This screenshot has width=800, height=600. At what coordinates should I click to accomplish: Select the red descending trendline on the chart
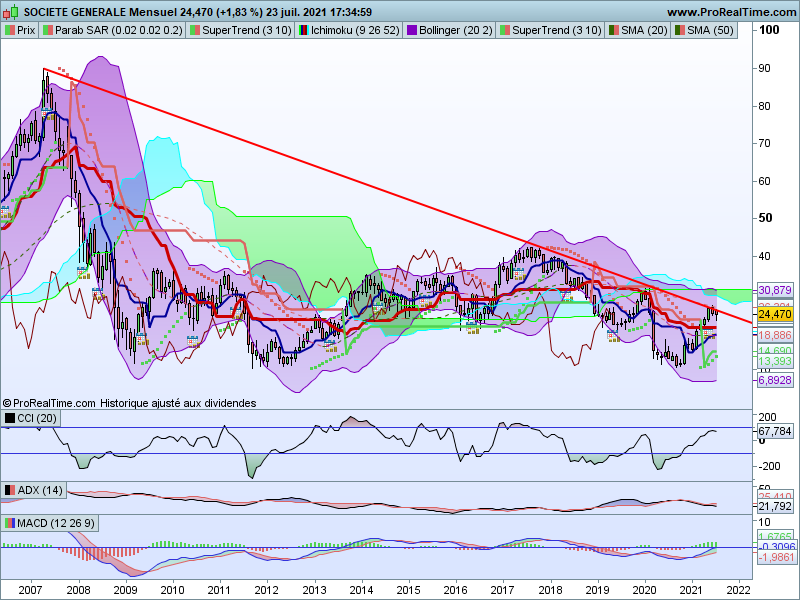pos(398,195)
